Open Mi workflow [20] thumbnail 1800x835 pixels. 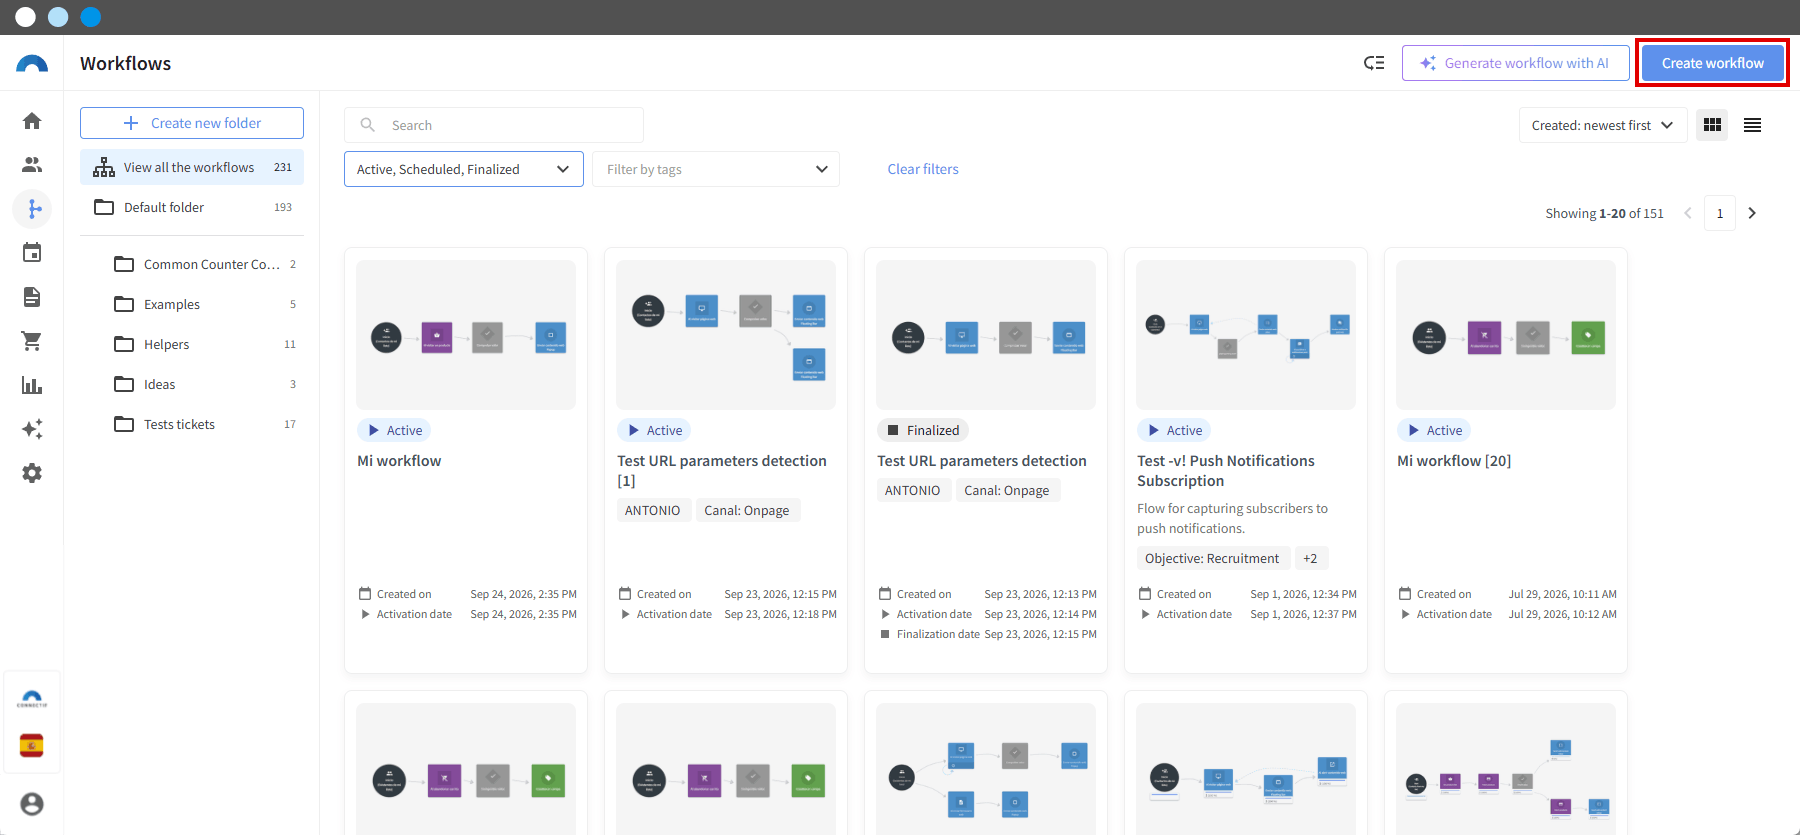pos(1506,335)
